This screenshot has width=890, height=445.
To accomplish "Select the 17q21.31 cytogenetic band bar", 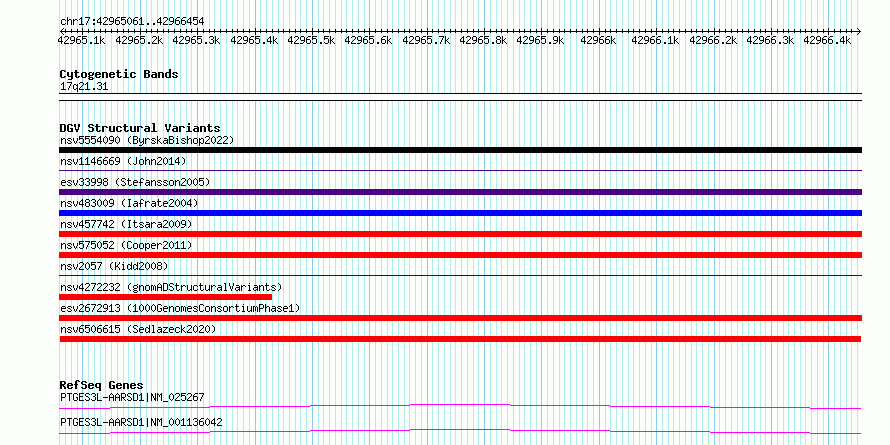I will [460, 96].
